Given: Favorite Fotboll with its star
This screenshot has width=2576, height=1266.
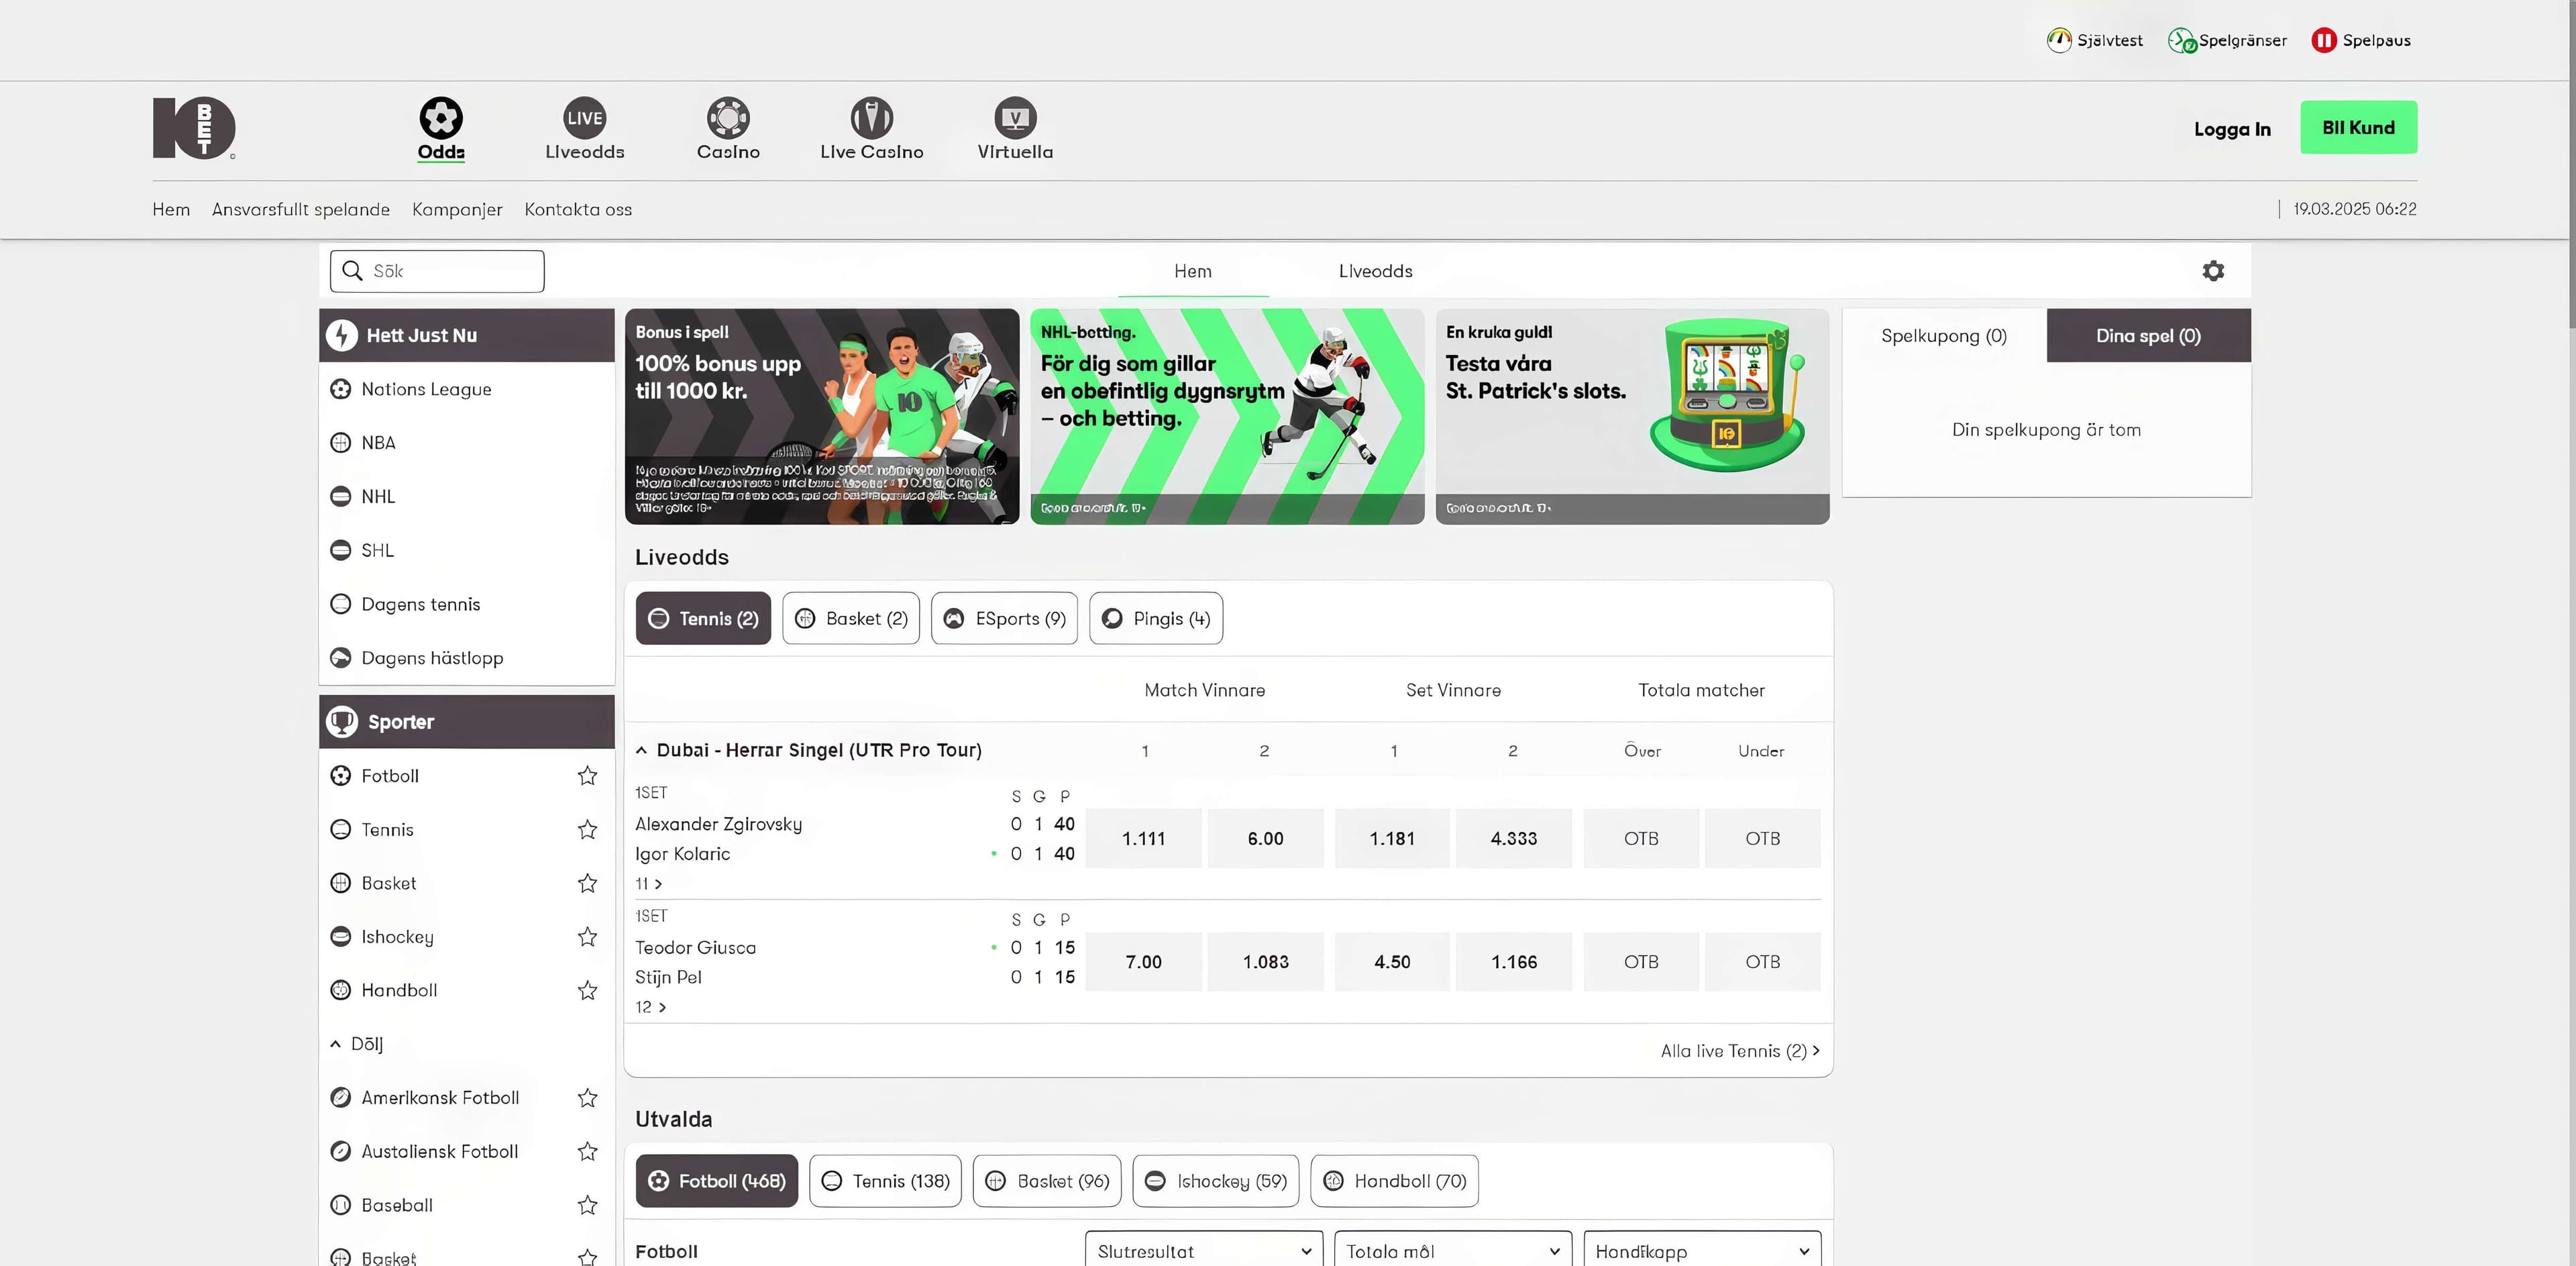Looking at the screenshot, I should pyautogui.click(x=587, y=776).
